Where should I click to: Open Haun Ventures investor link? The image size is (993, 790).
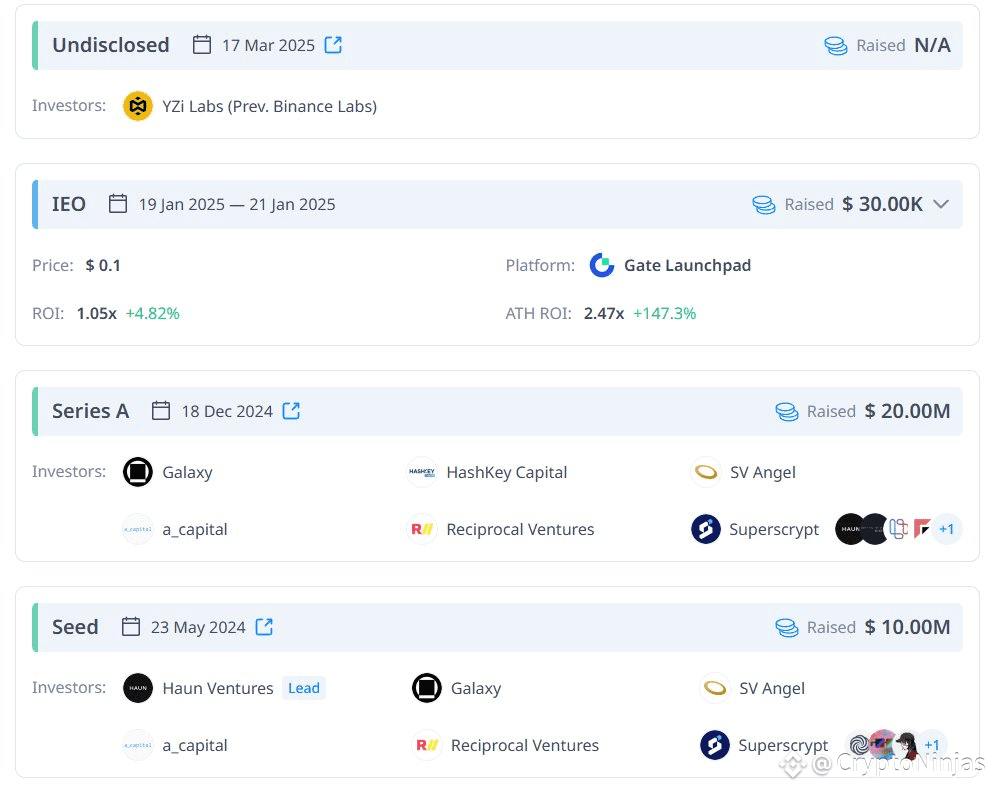218,688
